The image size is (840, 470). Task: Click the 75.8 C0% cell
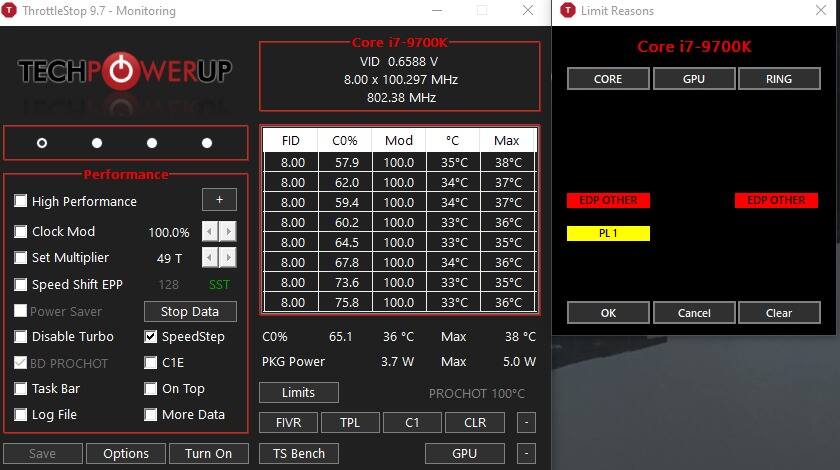[346, 302]
